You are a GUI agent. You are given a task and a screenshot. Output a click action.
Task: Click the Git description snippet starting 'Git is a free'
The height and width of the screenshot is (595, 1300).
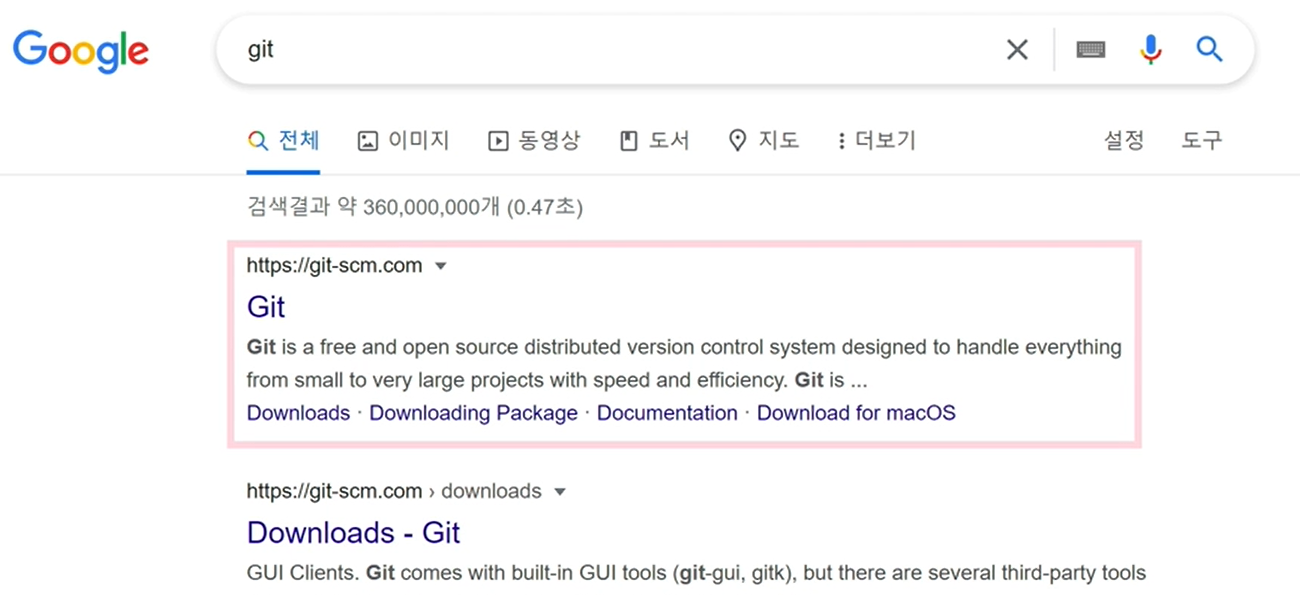tap(684, 364)
